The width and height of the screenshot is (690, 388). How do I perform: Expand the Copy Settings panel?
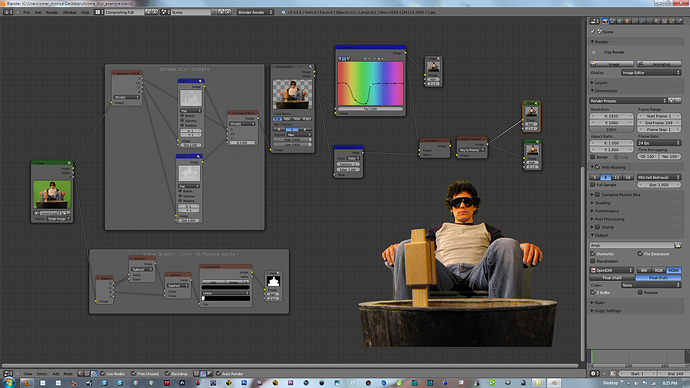[x=607, y=311]
